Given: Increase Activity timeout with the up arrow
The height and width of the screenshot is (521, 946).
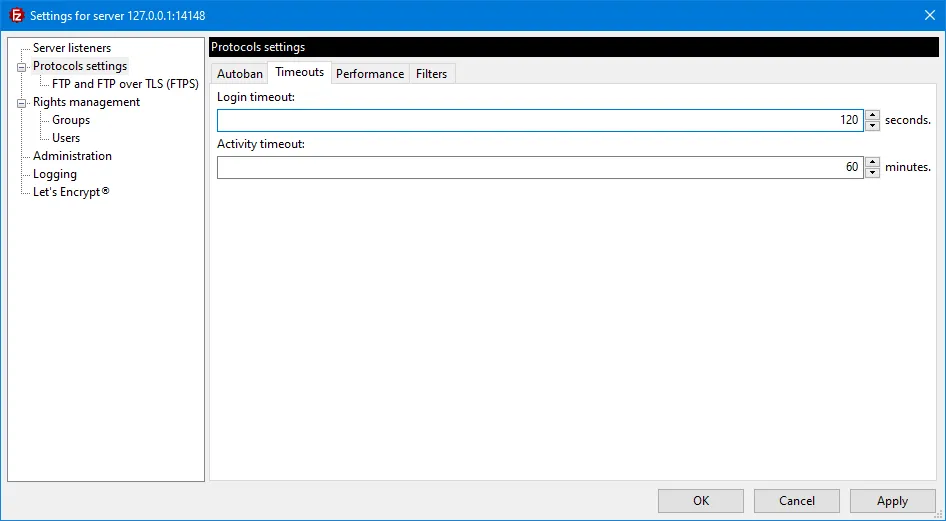Looking at the screenshot, I should pyautogui.click(x=873, y=162).
